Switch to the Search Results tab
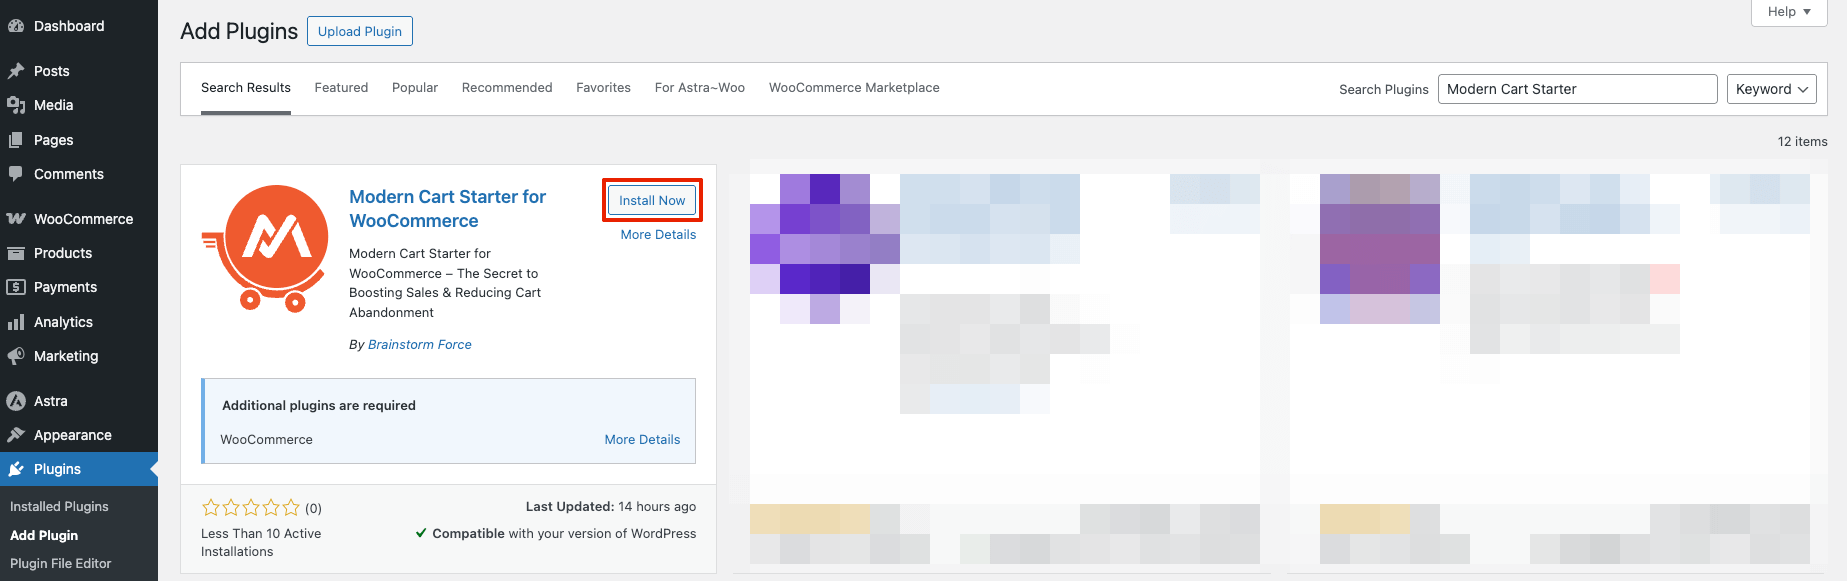Viewport: 1847px width, 581px height. (x=246, y=88)
